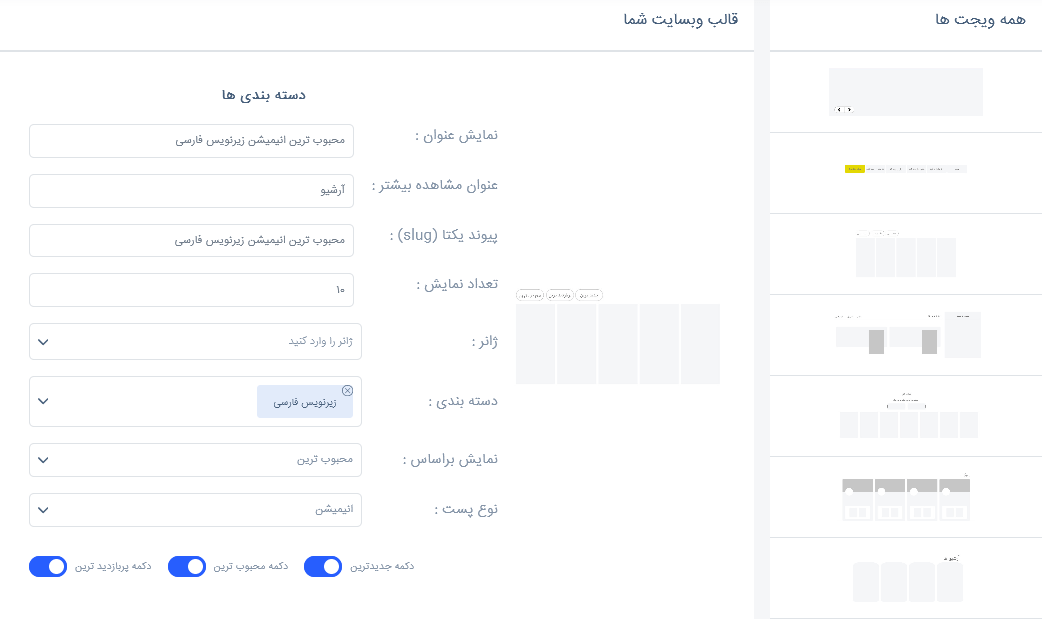Click the نمایش عنوان input field

(191, 141)
